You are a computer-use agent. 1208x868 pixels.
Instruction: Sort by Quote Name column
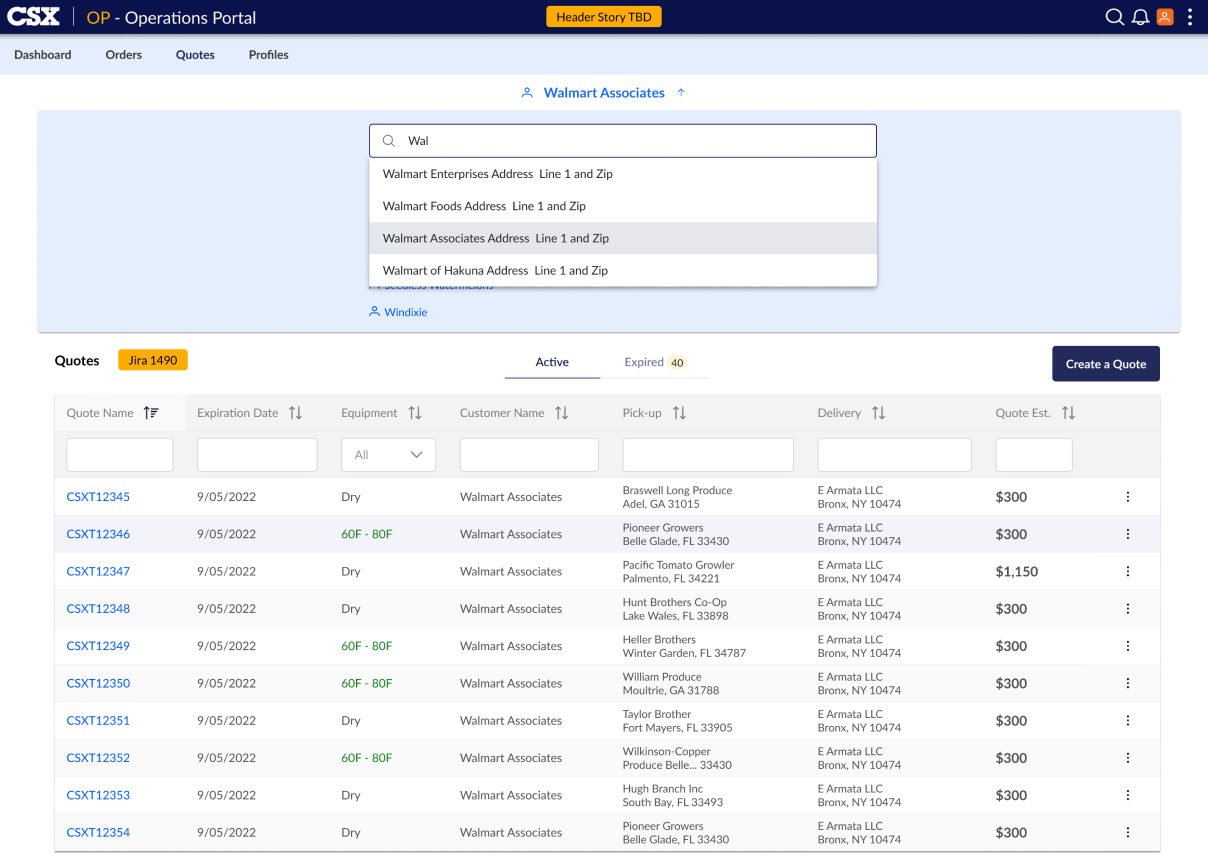coord(151,413)
